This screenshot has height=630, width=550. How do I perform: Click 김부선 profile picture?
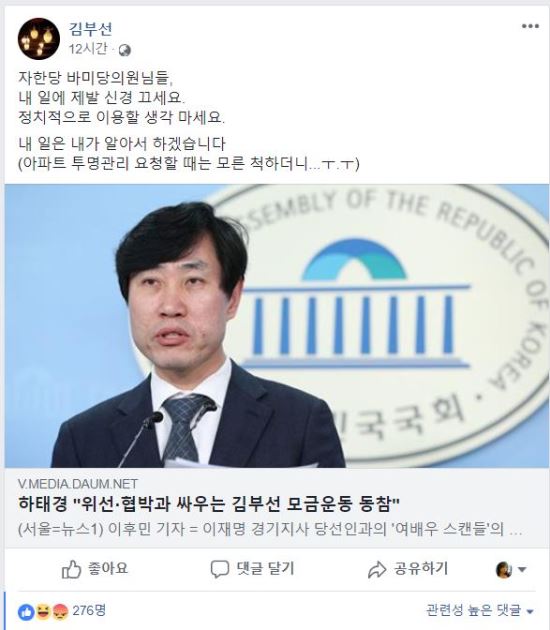point(39,39)
